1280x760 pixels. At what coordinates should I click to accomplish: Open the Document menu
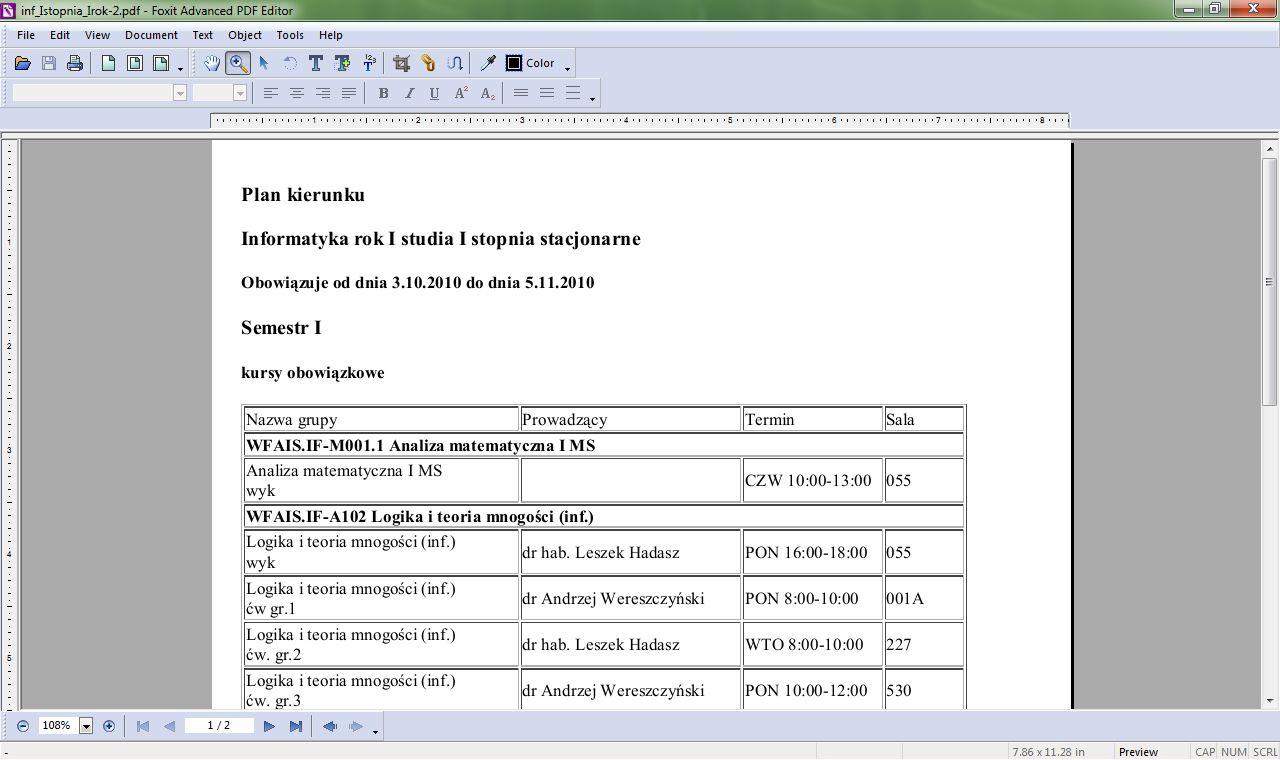151,35
